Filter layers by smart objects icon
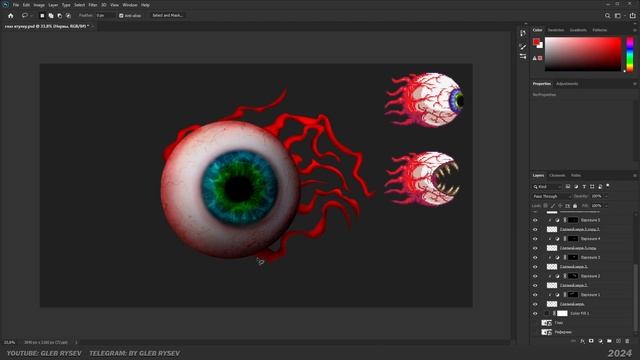This screenshot has height=360, width=640. (600, 187)
